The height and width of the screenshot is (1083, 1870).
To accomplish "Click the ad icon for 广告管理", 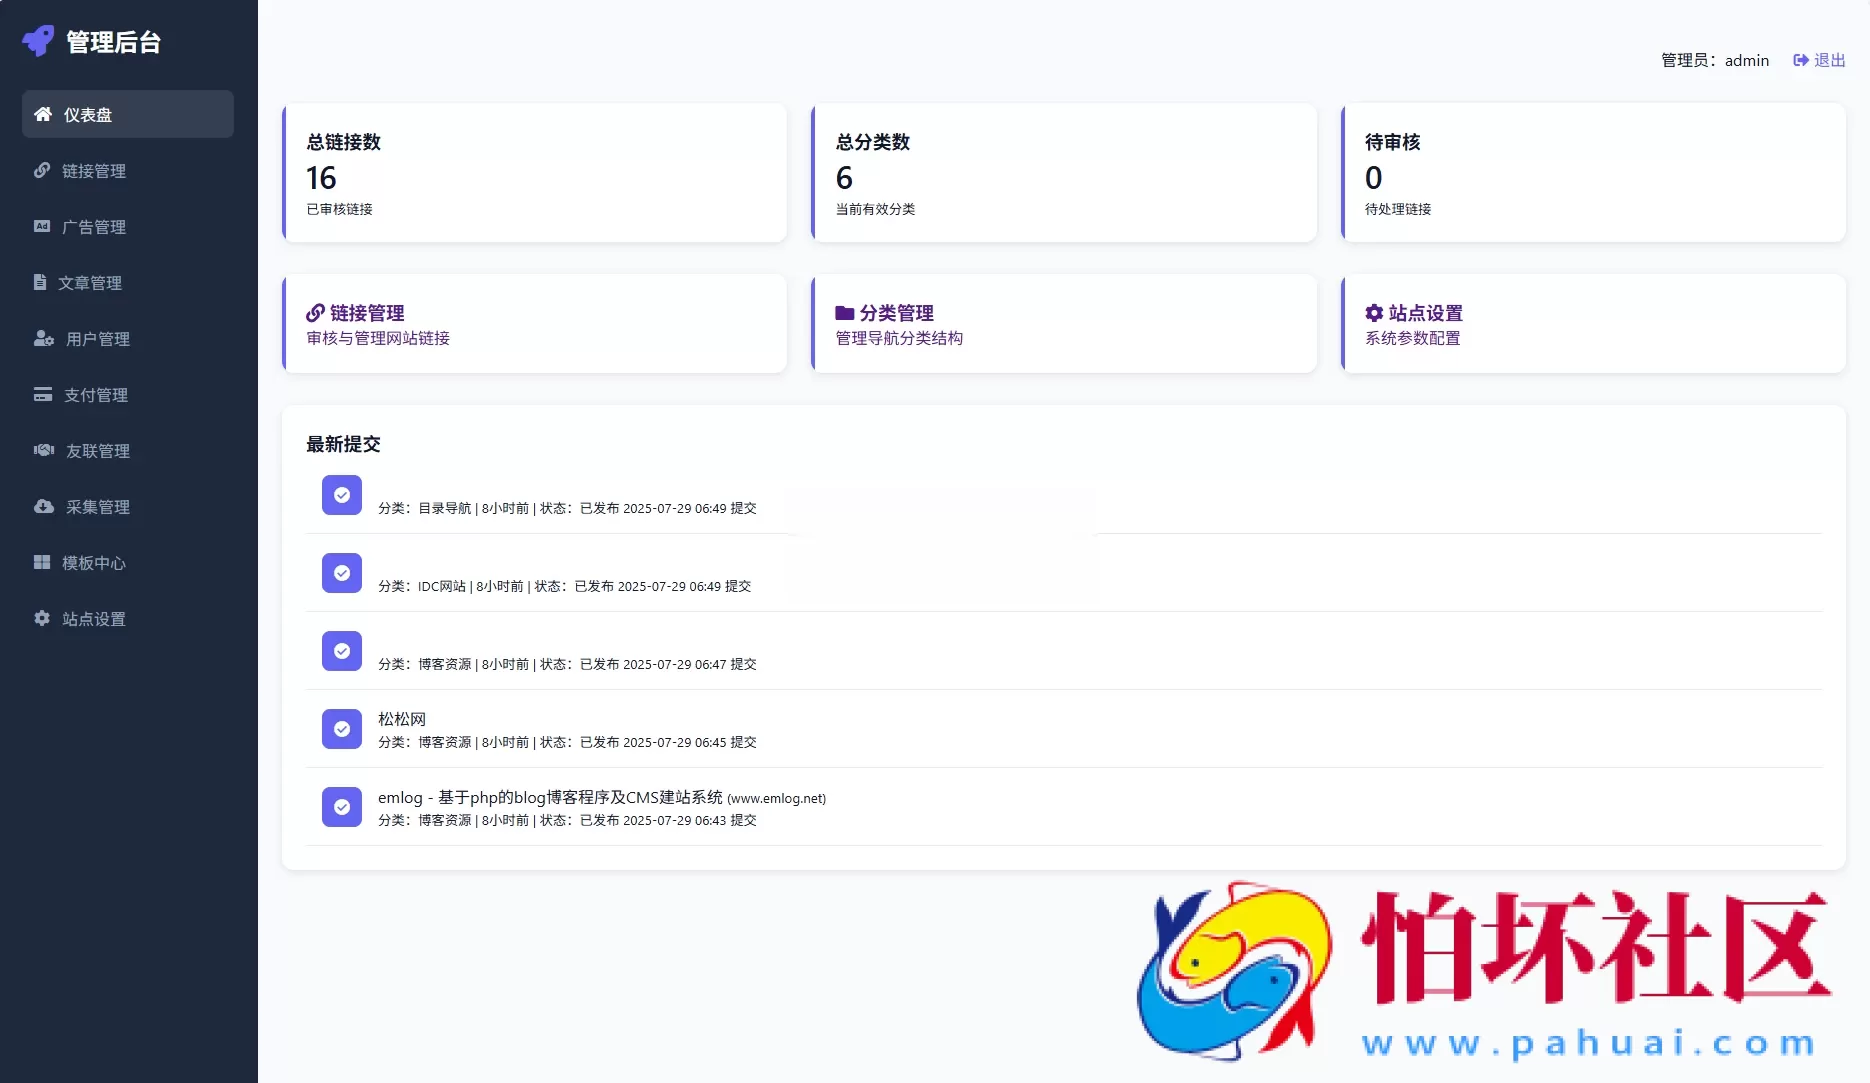I will [x=42, y=226].
